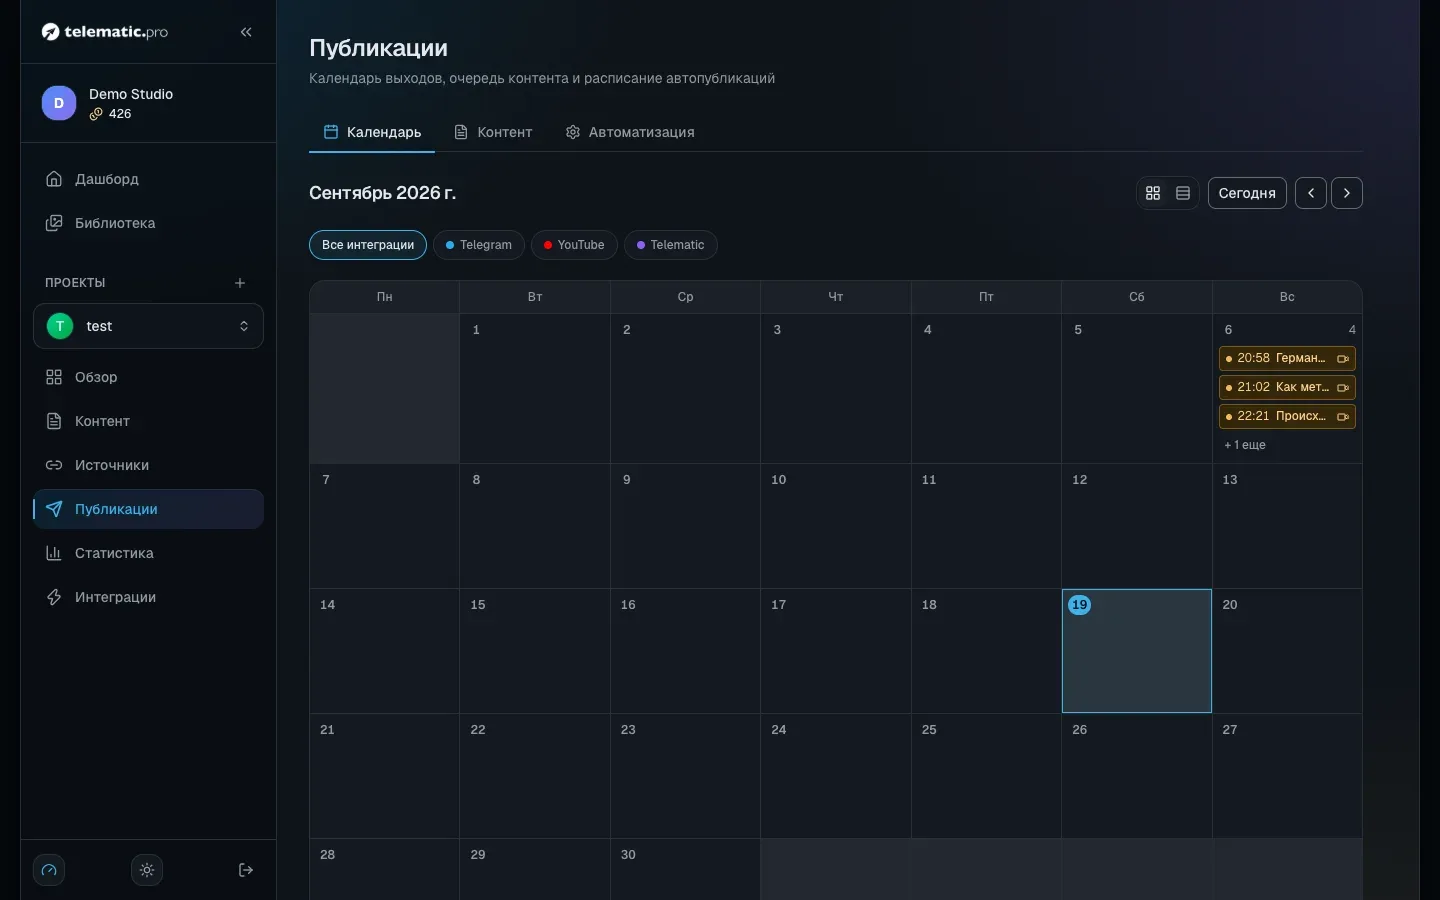The height and width of the screenshot is (900, 1440).
Task: Click the telematic.pro logo
Action: click(x=105, y=32)
